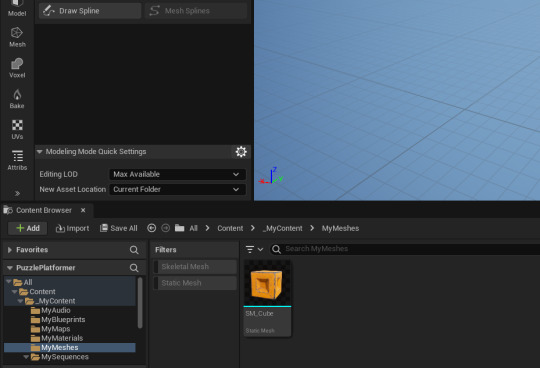The width and height of the screenshot is (540, 368).
Task: Collapse the All folder arrow
Action: click(x=9, y=282)
